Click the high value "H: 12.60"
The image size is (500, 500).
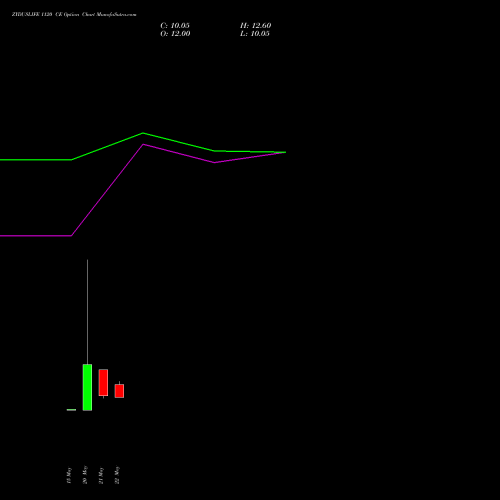point(256,26)
